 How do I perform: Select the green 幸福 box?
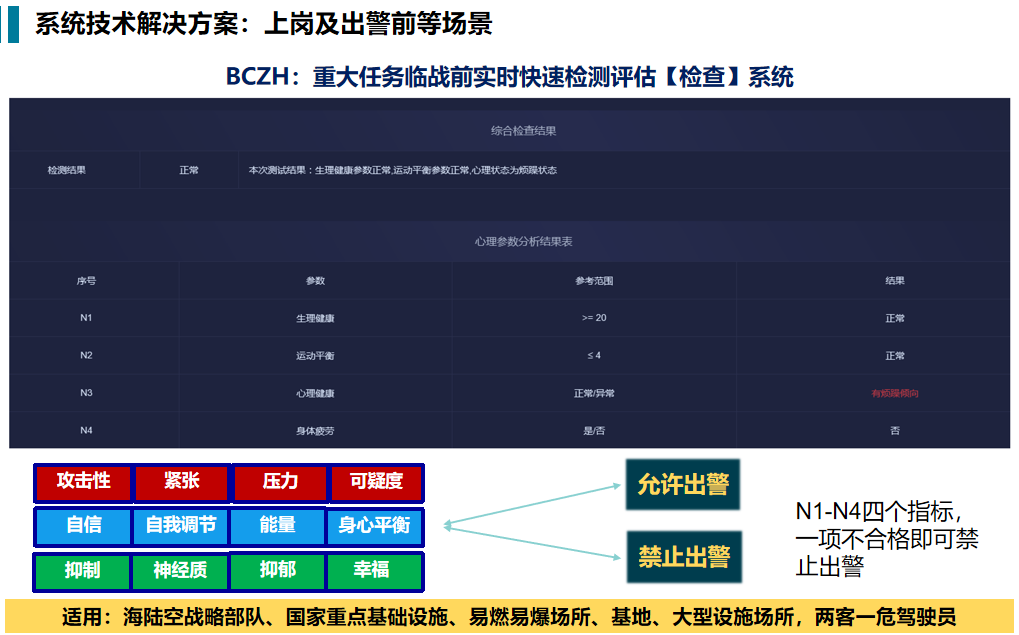(374, 571)
